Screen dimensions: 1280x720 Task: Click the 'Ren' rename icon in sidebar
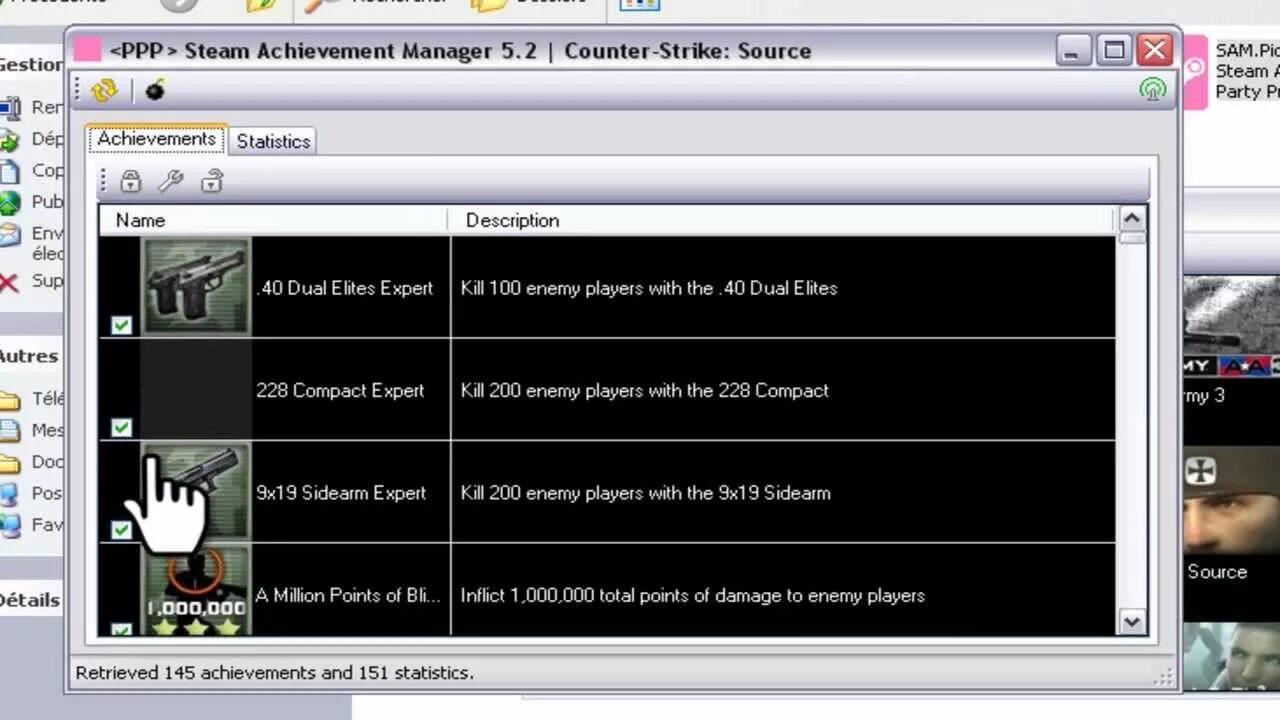(x=9, y=108)
